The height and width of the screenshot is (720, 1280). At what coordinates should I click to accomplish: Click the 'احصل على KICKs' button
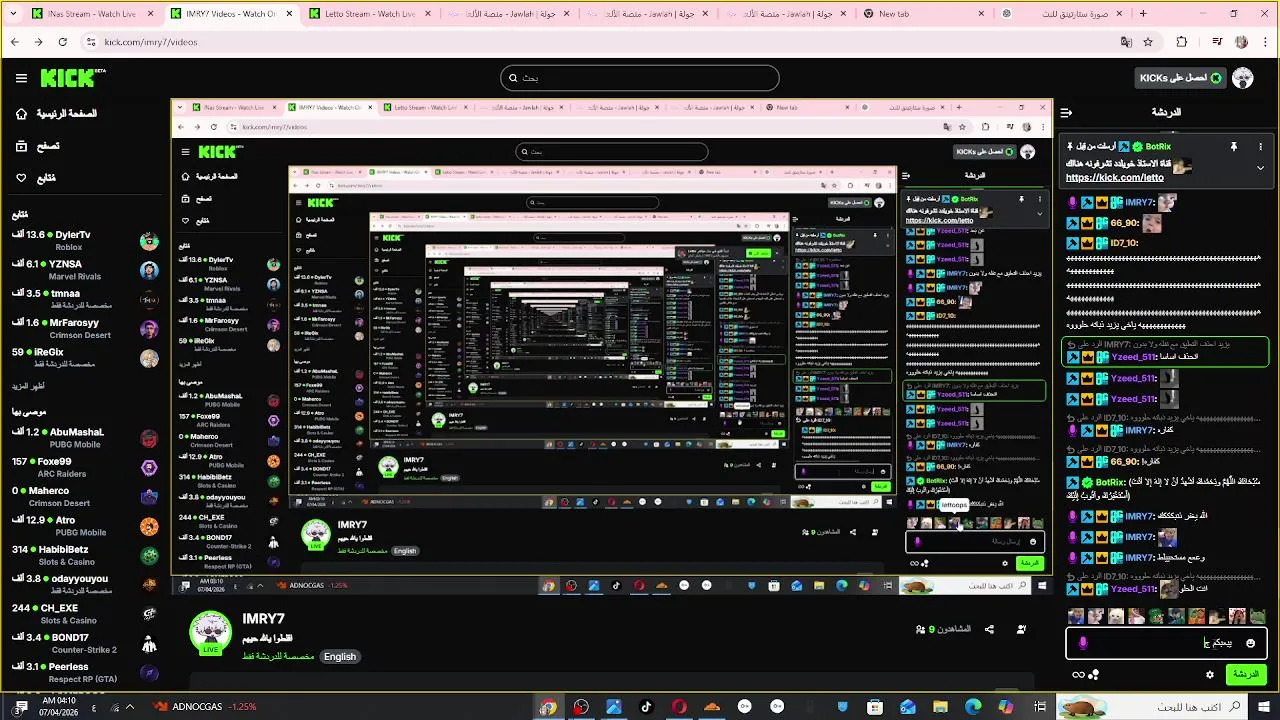(x=1180, y=78)
